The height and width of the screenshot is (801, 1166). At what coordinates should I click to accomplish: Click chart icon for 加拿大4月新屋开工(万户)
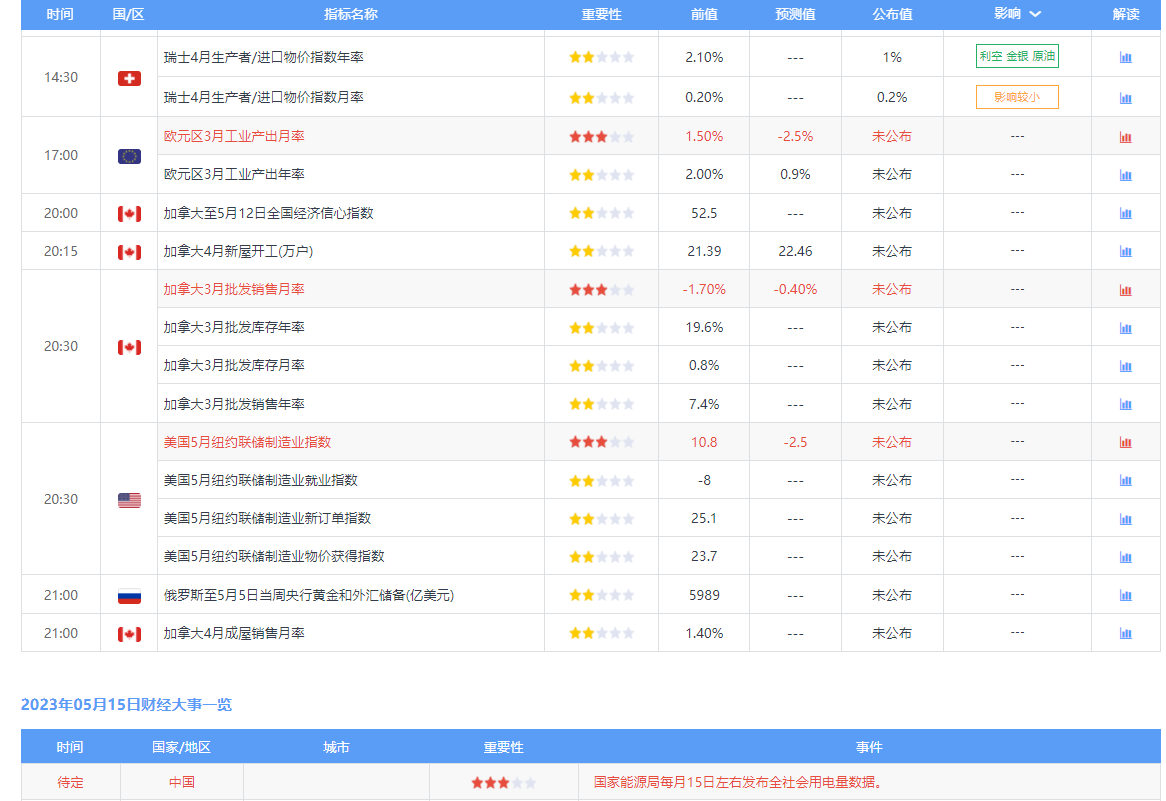pos(1126,251)
